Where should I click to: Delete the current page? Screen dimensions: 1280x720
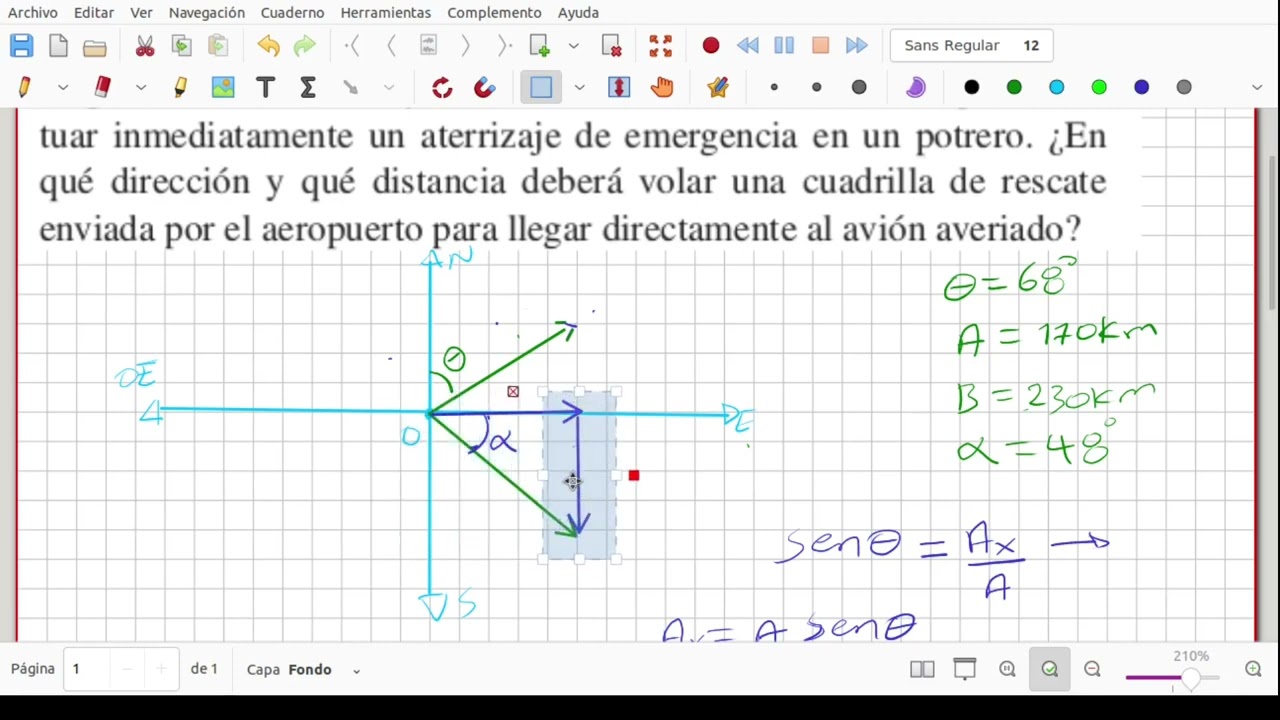(x=612, y=45)
